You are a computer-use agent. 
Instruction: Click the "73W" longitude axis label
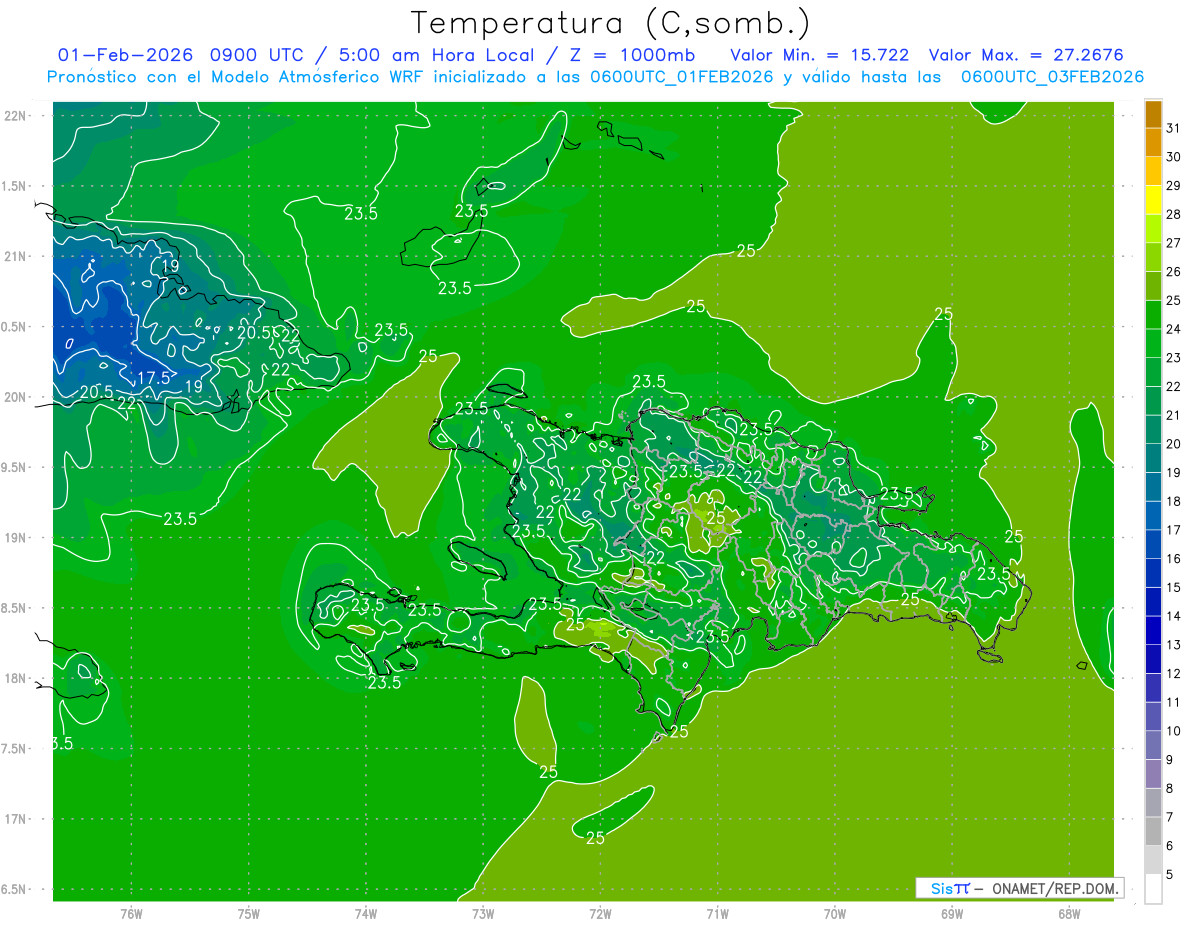click(483, 914)
